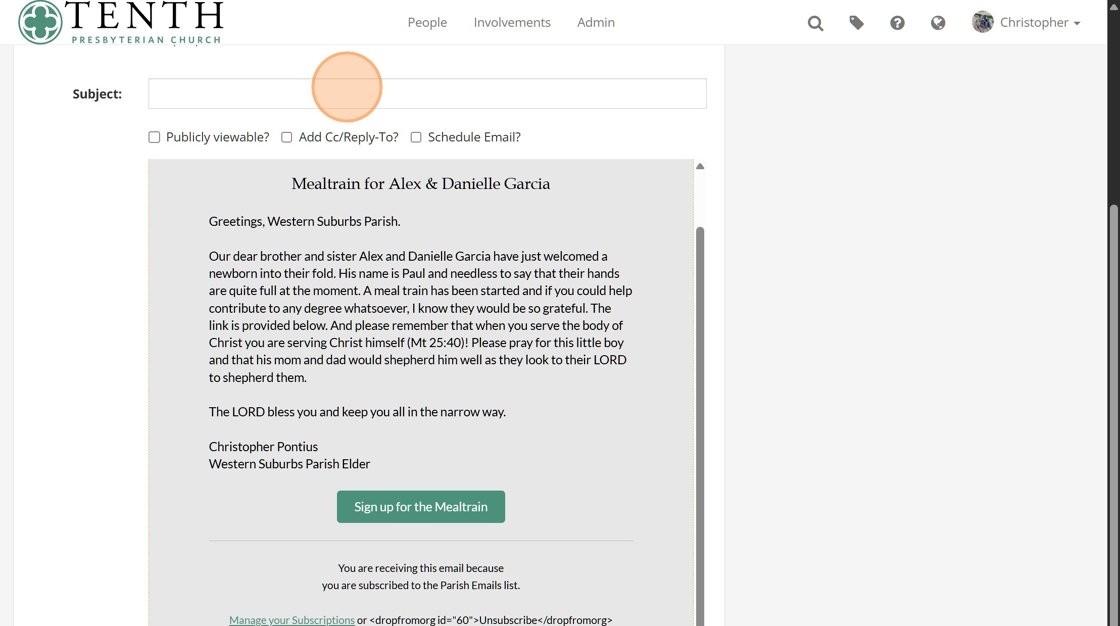1120x626 pixels.
Task: Click the email preview scroll-up arrow
Action: click(x=700, y=166)
